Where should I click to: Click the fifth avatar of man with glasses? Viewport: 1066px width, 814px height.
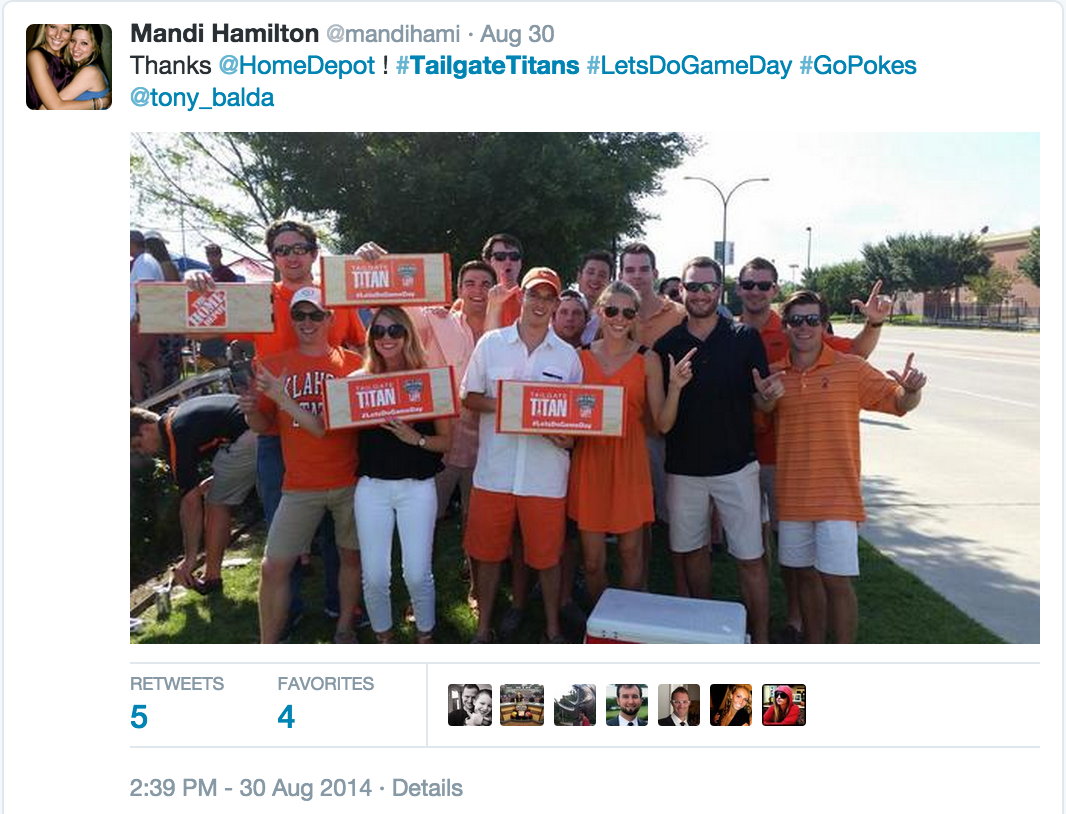tap(679, 705)
